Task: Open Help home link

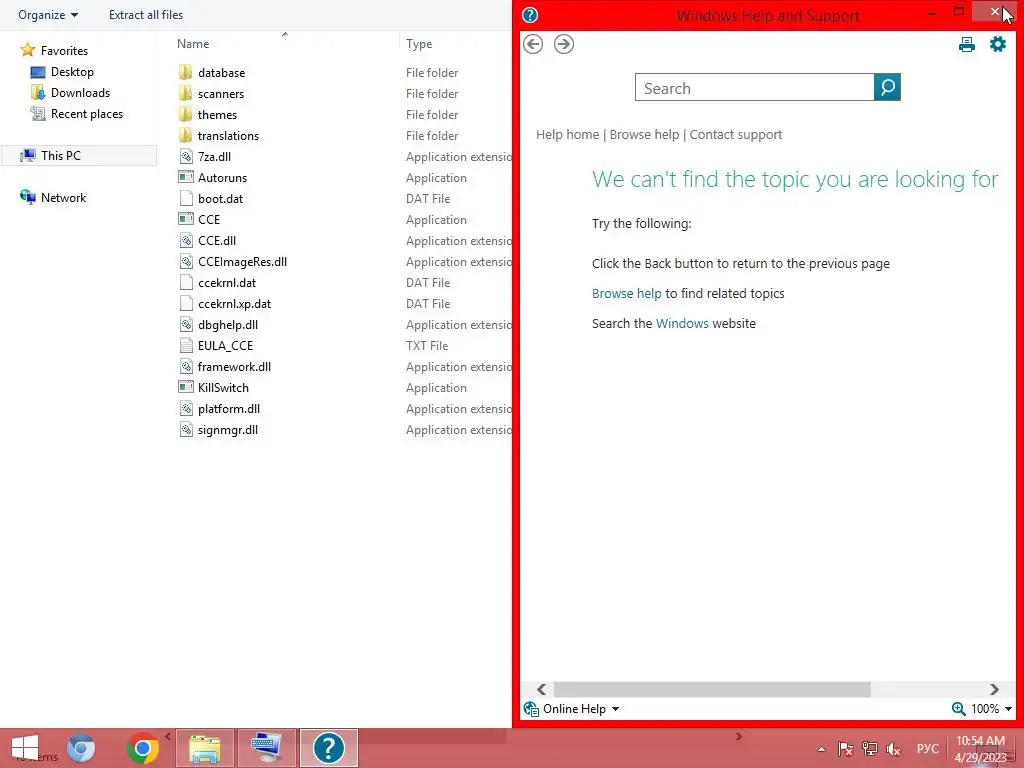Action: coord(568,135)
